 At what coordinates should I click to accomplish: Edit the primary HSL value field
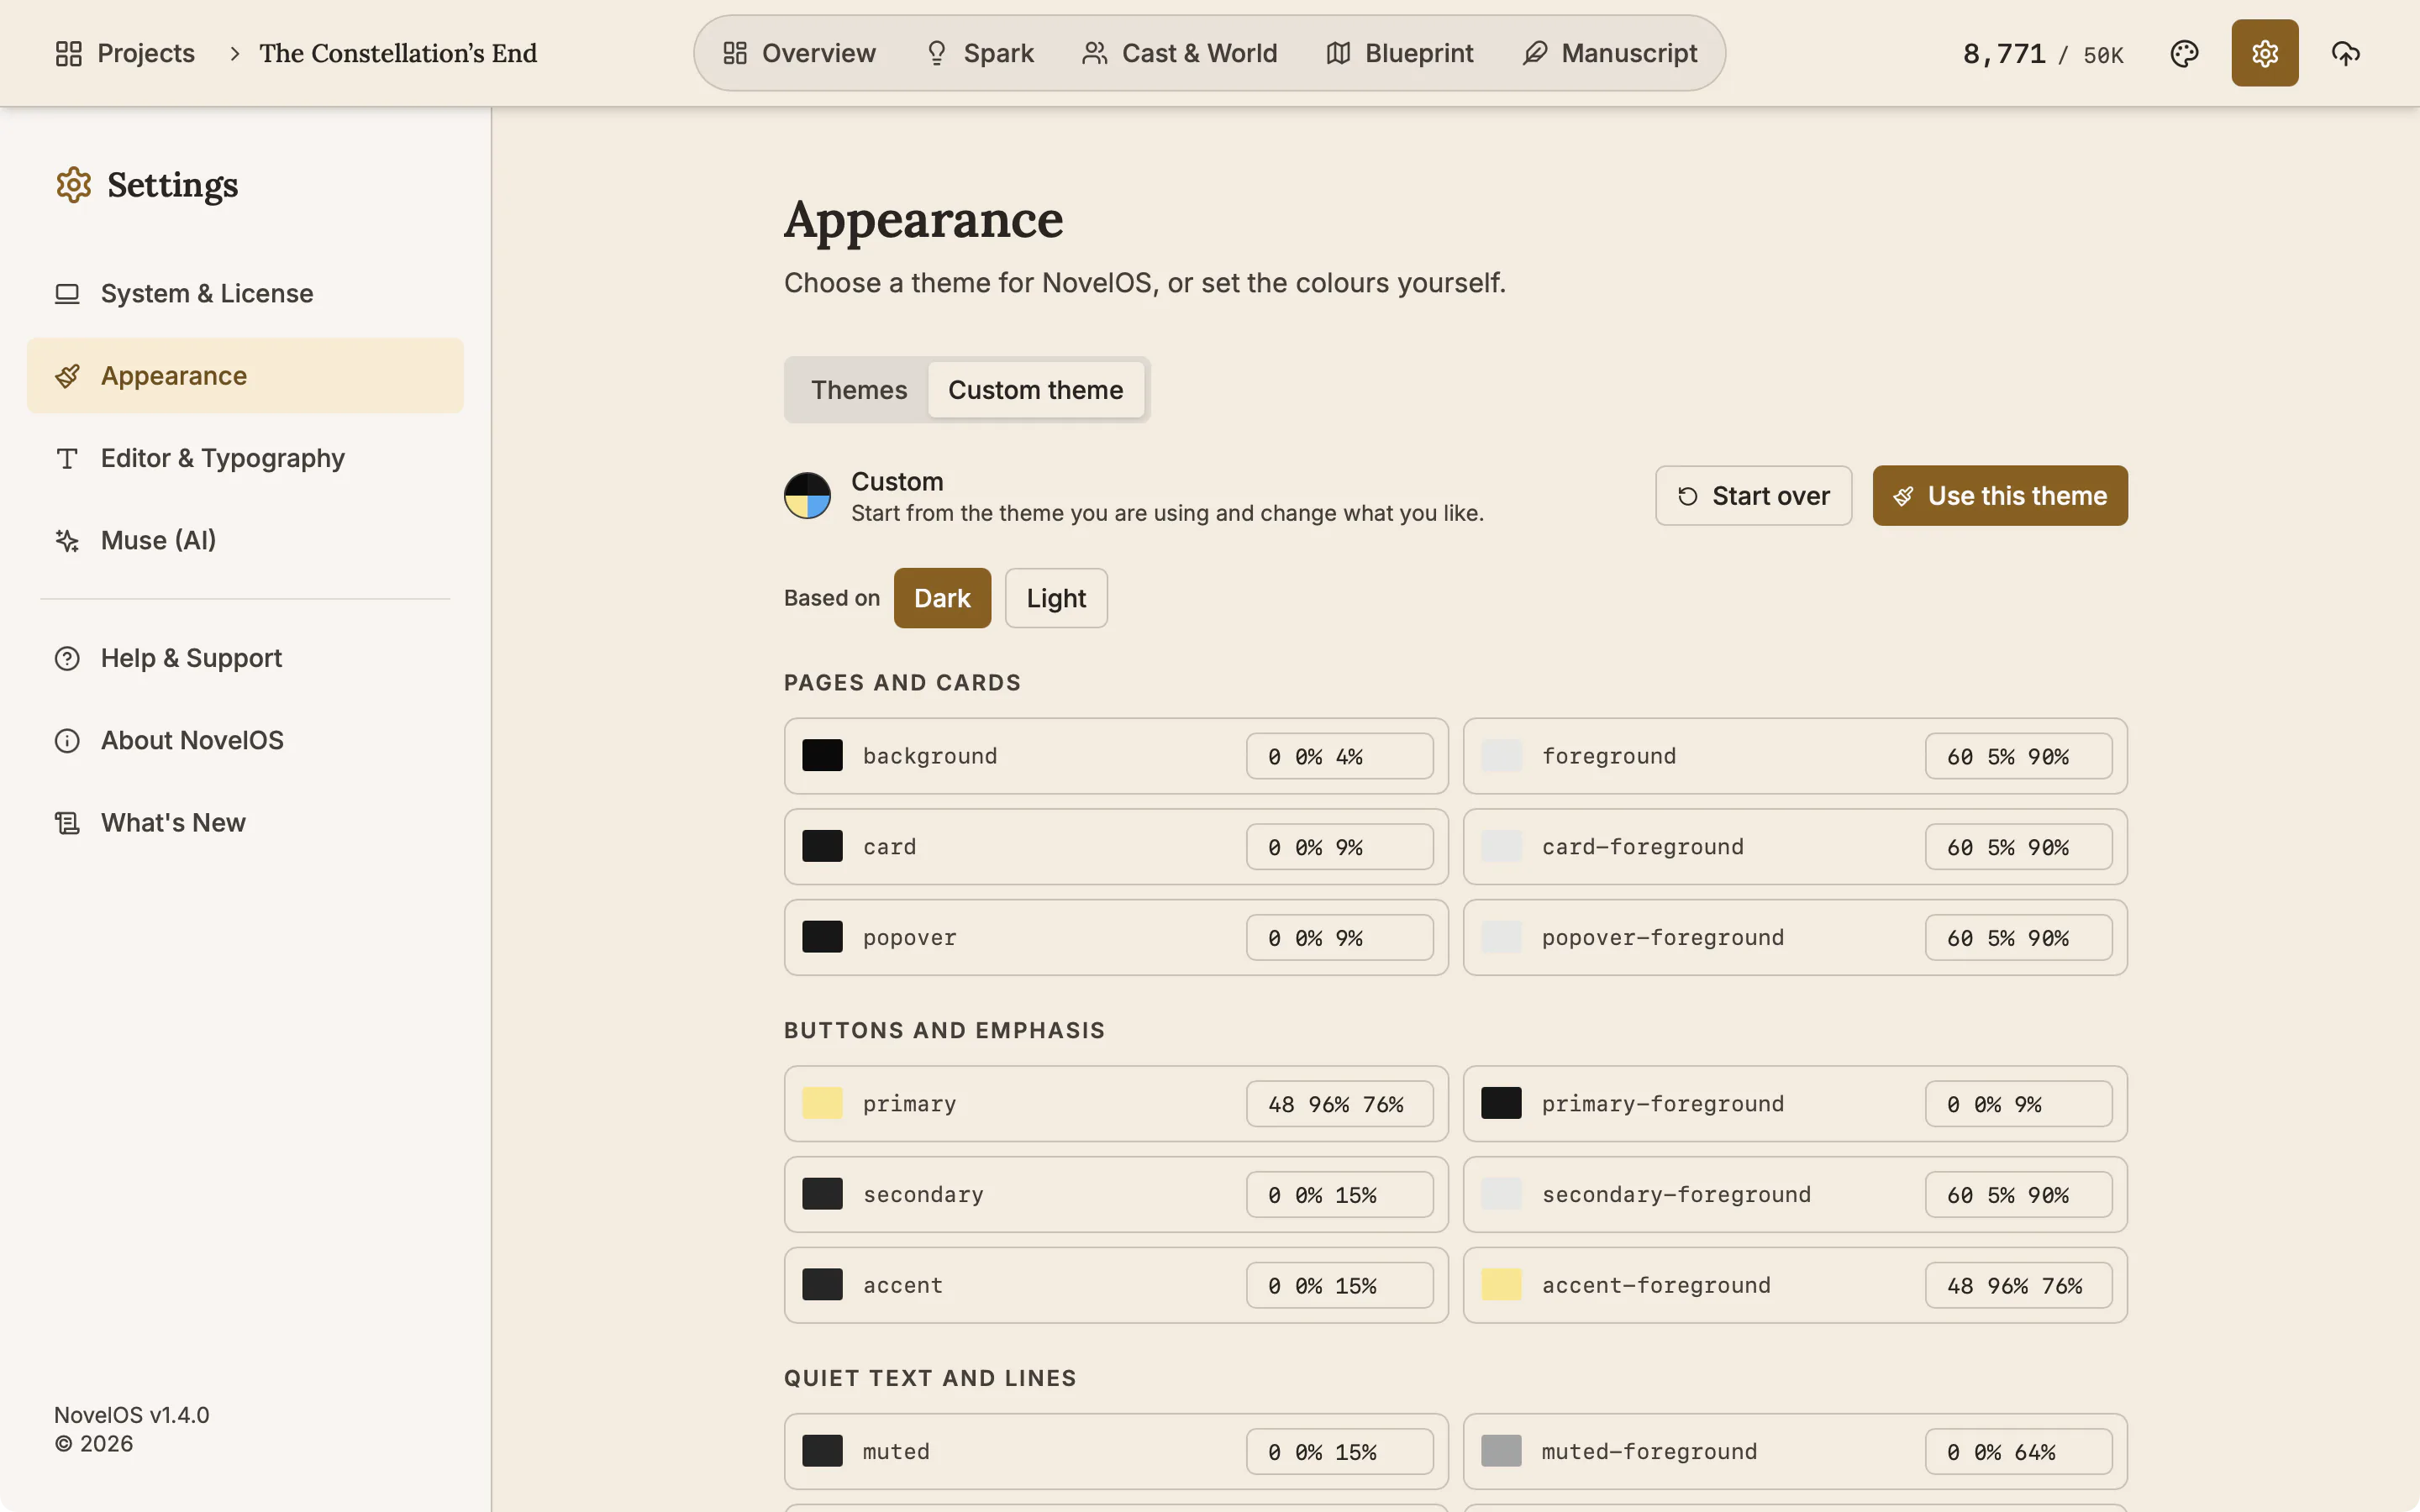(1339, 1104)
